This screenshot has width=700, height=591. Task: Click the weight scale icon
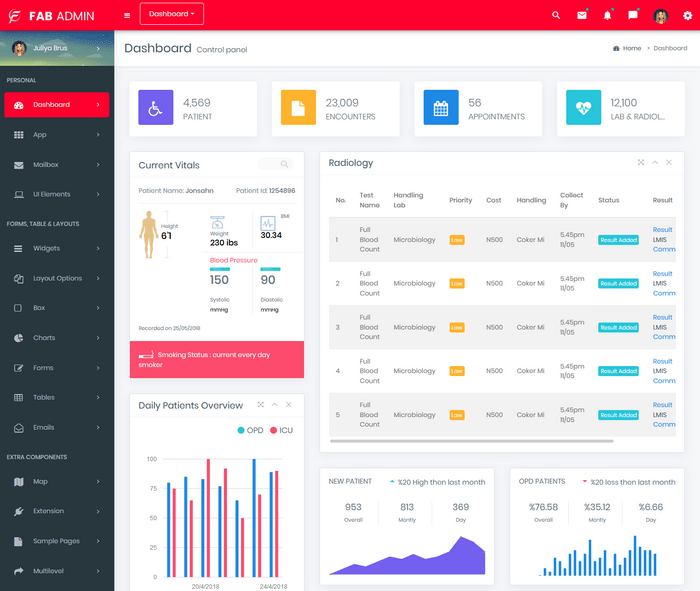coord(217,222)
